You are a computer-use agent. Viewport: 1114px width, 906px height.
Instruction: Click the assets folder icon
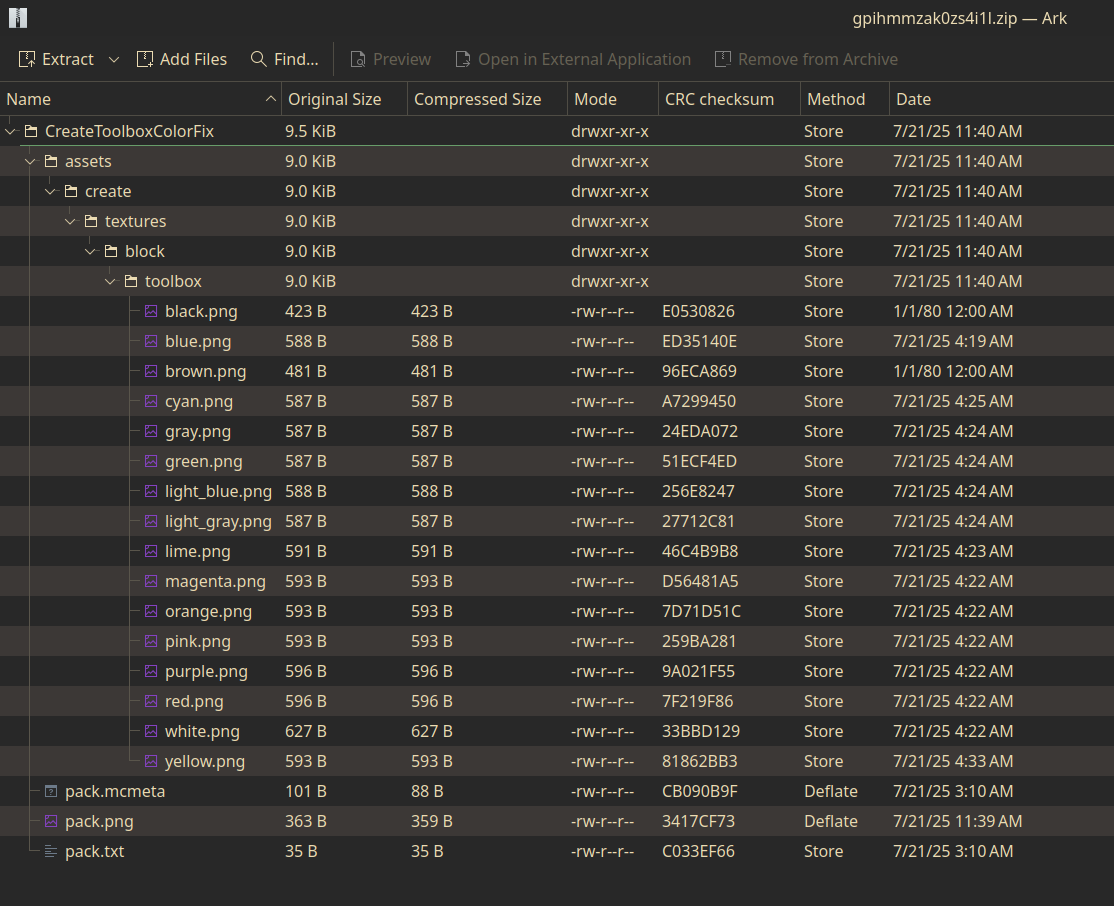pyautogui.click(x=50, y=161)
